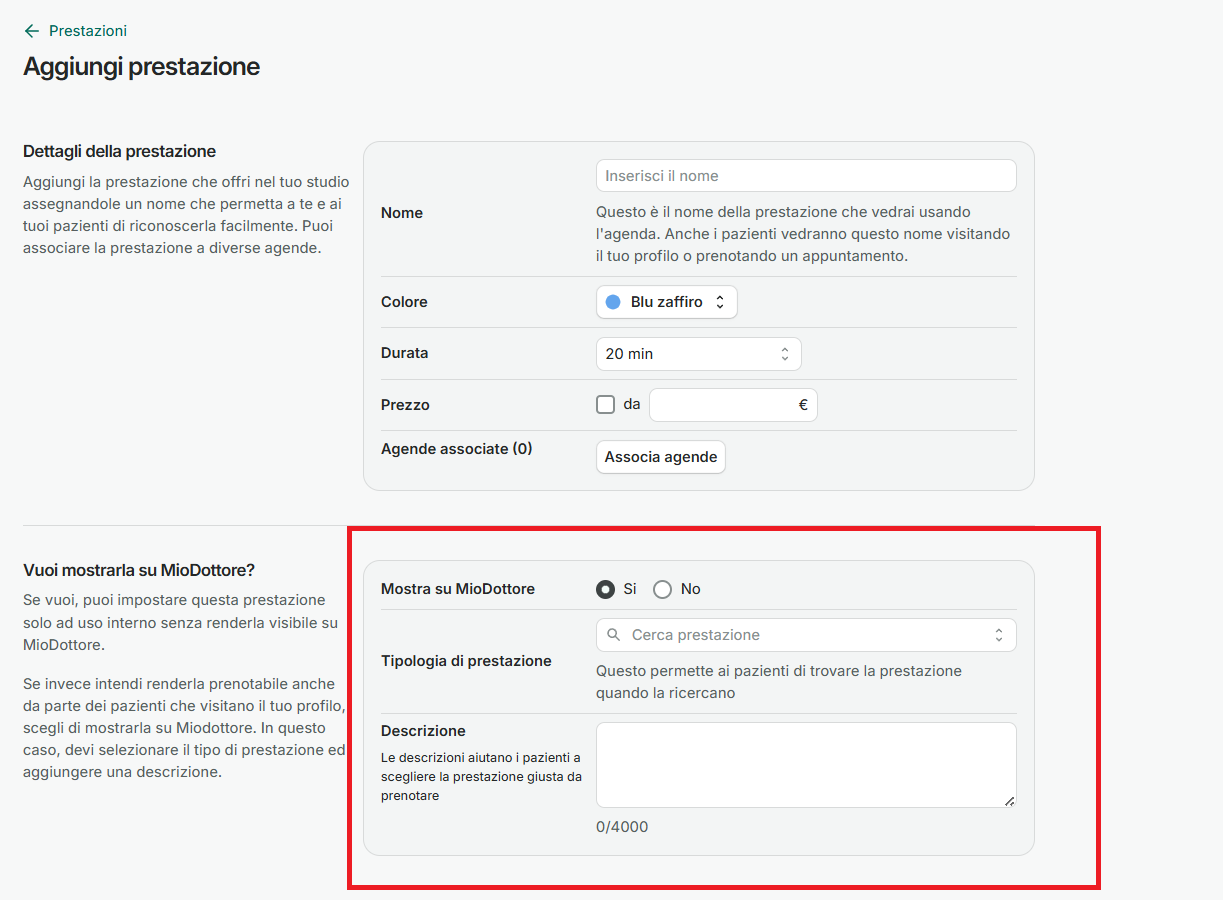Click the Nome field label
This screenshot has height=900, width=1223.
tap(402, 213)
